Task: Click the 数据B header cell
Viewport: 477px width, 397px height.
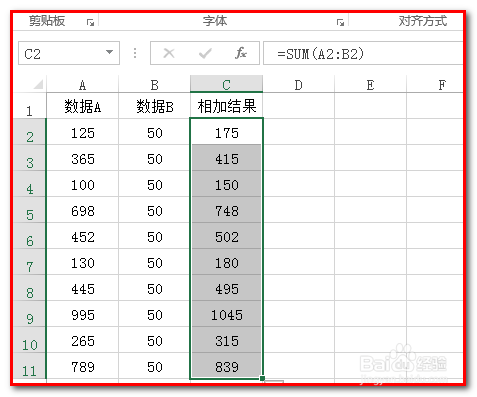Action: (154, 106)
